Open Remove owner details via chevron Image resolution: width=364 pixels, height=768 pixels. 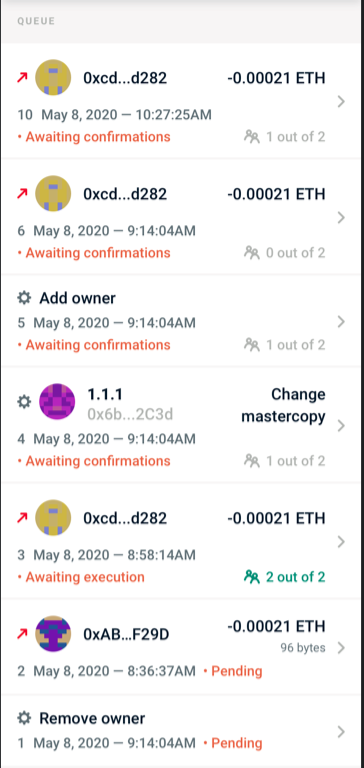(341, 732)
